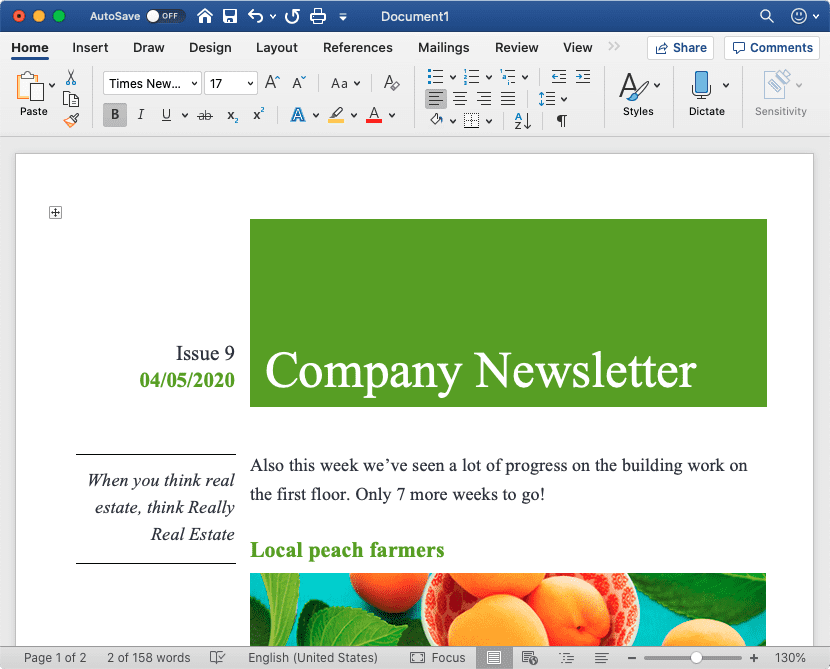This screenshot has height=669, width=830.
Task: Click the Paste clipboard icon
Action: click(30, 86)
